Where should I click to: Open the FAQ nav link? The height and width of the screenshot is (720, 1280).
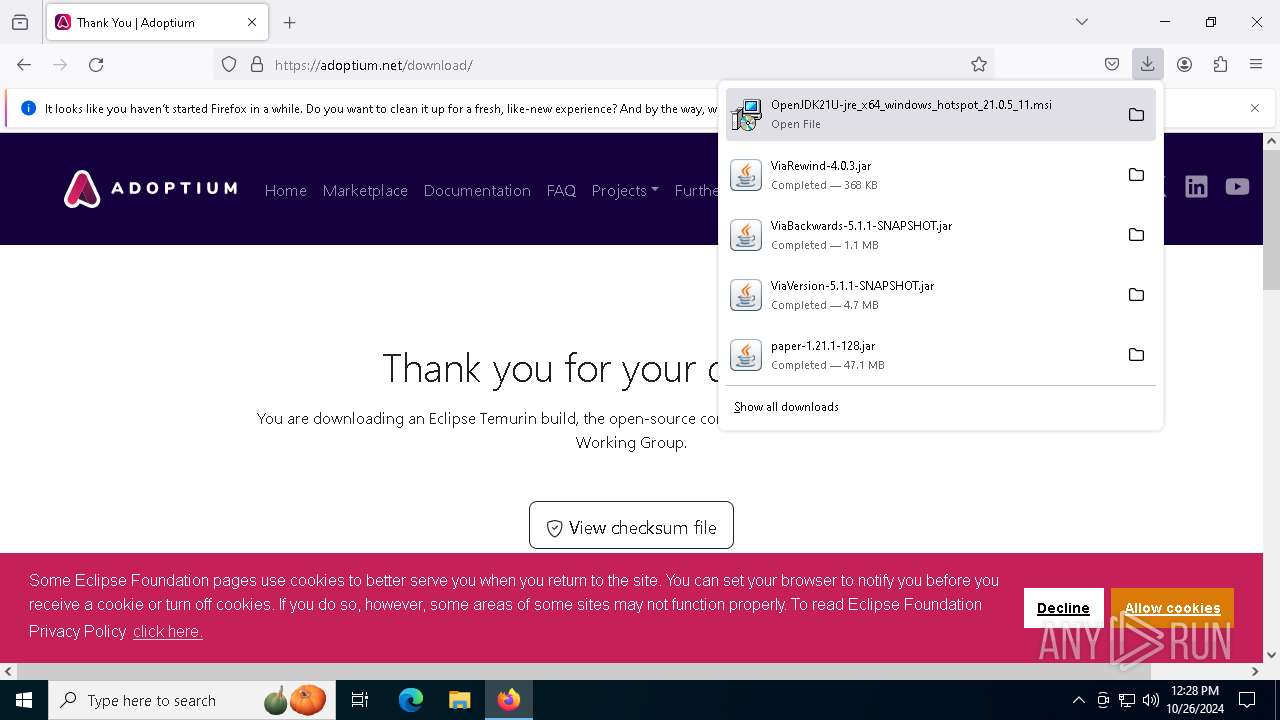pos(561,190)
